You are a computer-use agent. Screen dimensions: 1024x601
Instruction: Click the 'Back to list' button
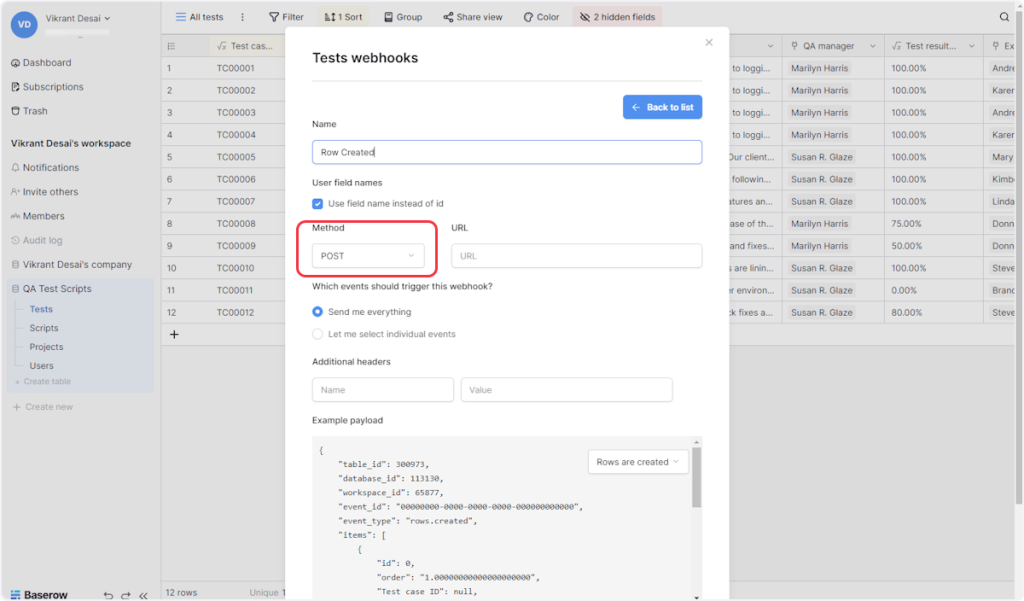(x=662, y=107)
